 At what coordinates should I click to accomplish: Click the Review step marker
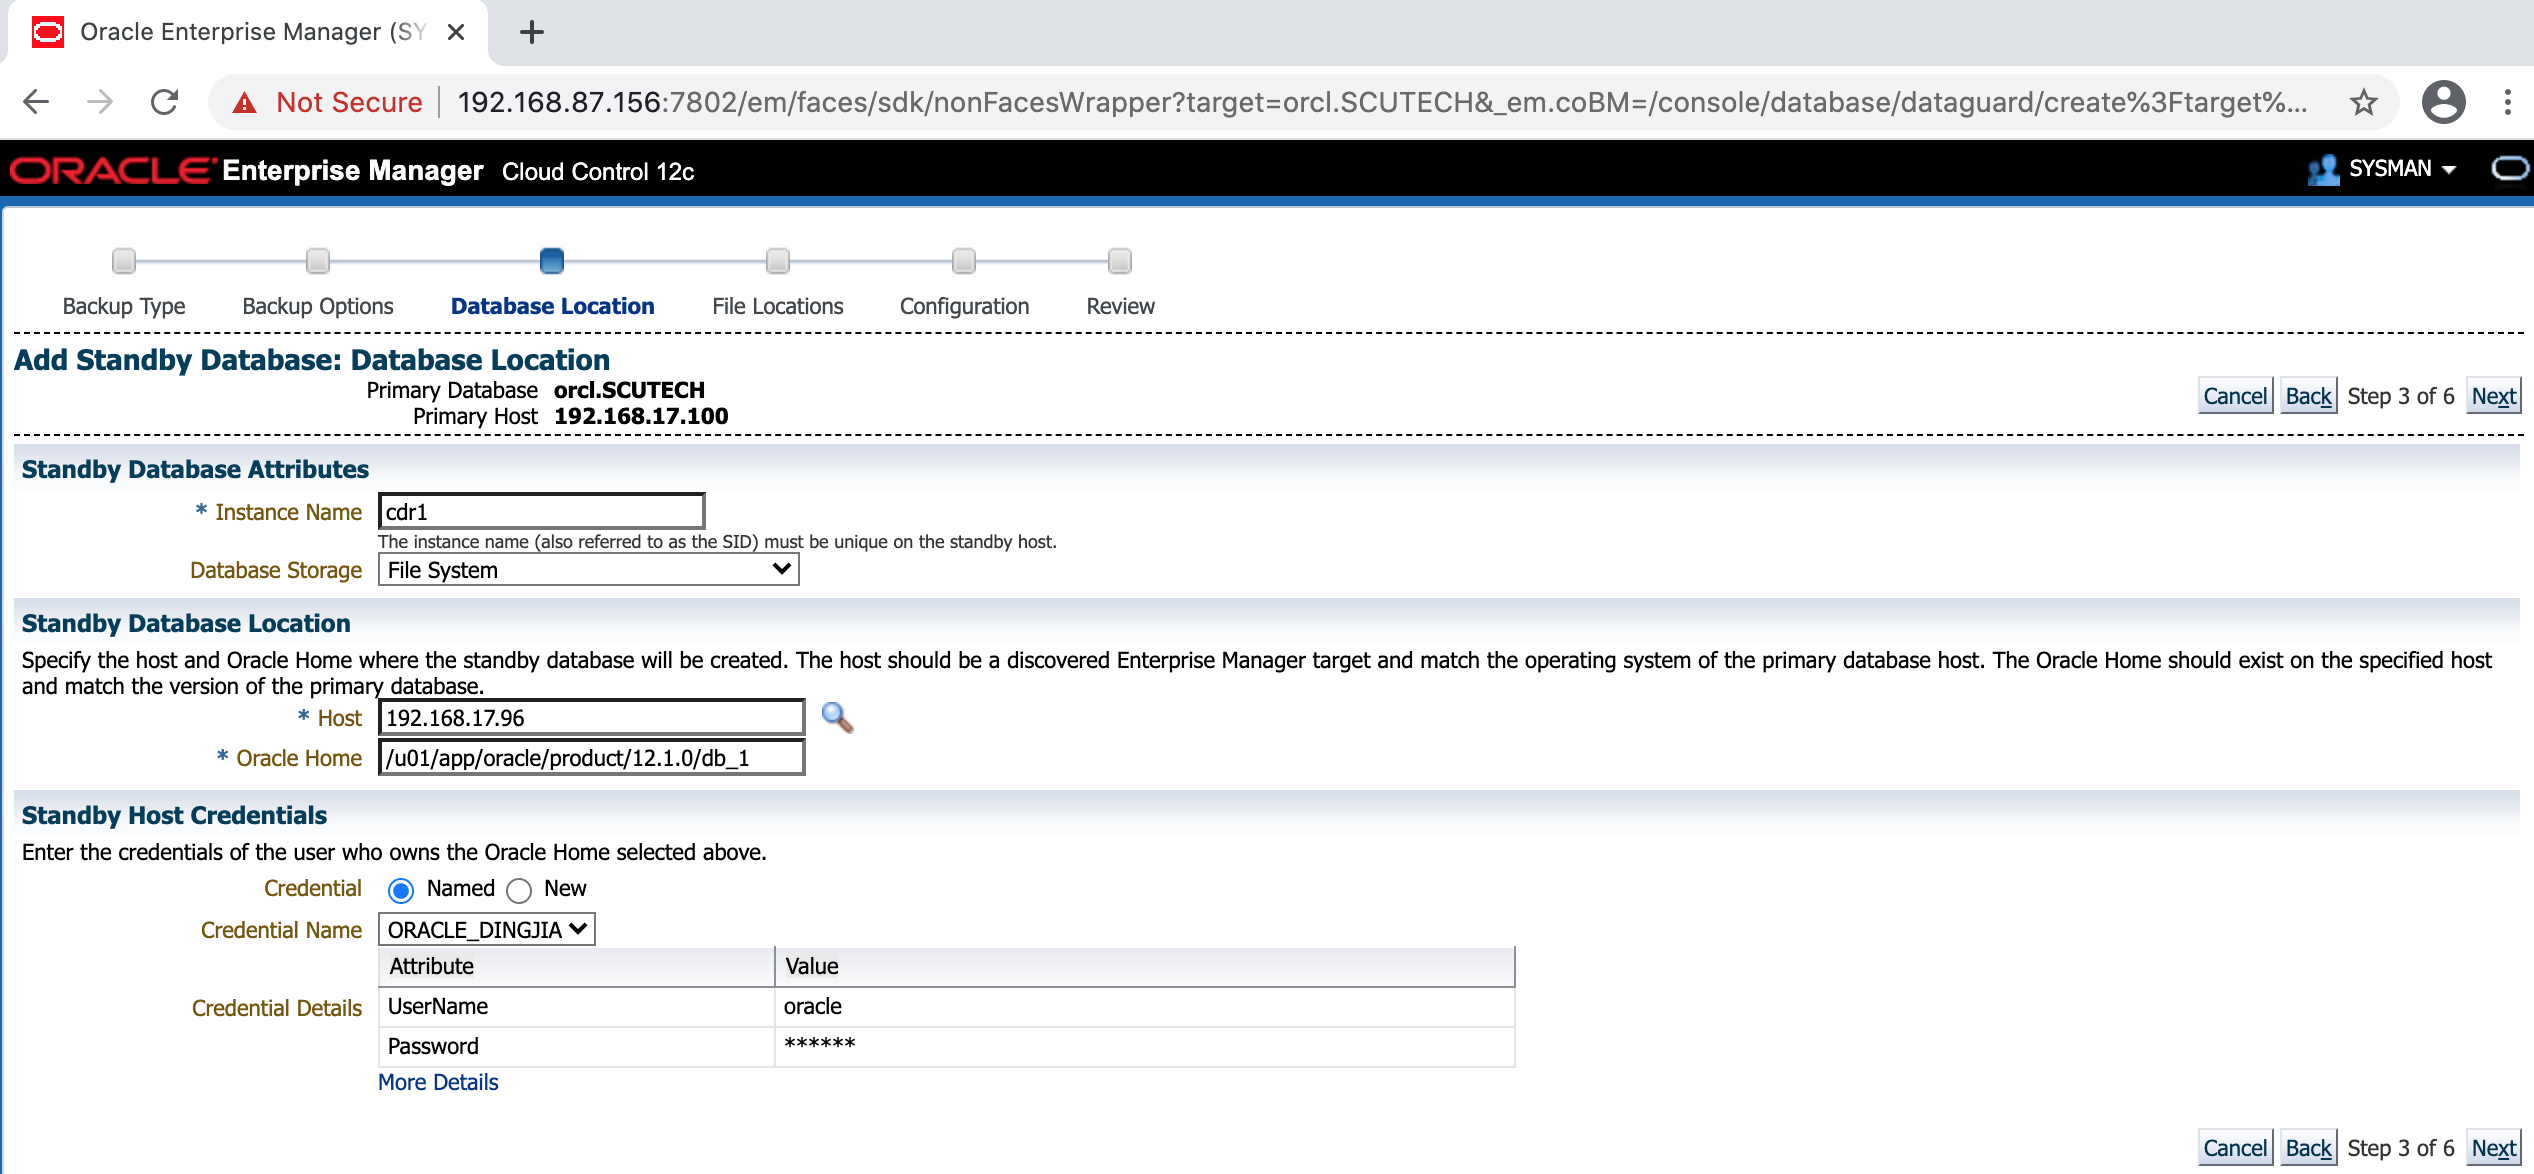pos(1120,261)
